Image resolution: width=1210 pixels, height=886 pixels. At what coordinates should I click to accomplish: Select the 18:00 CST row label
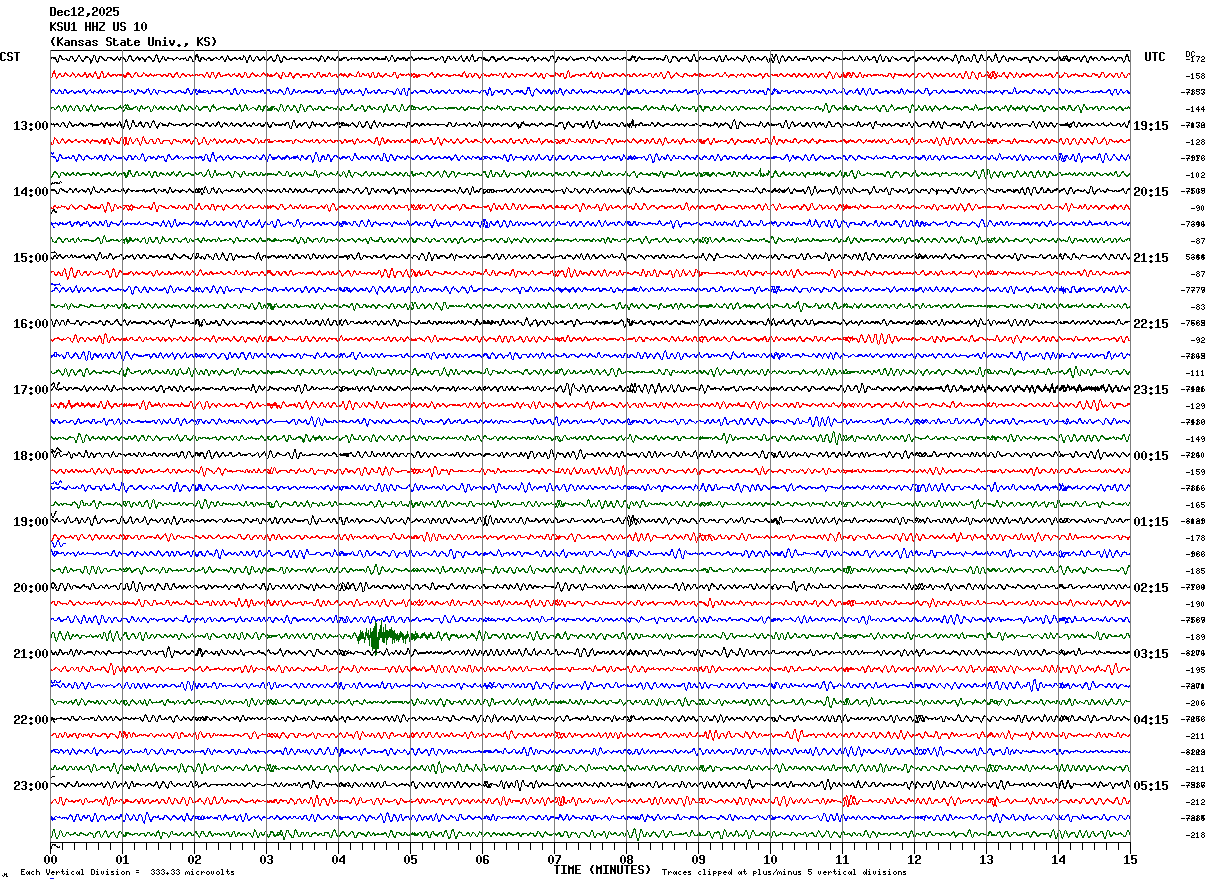tap(31, 456)
